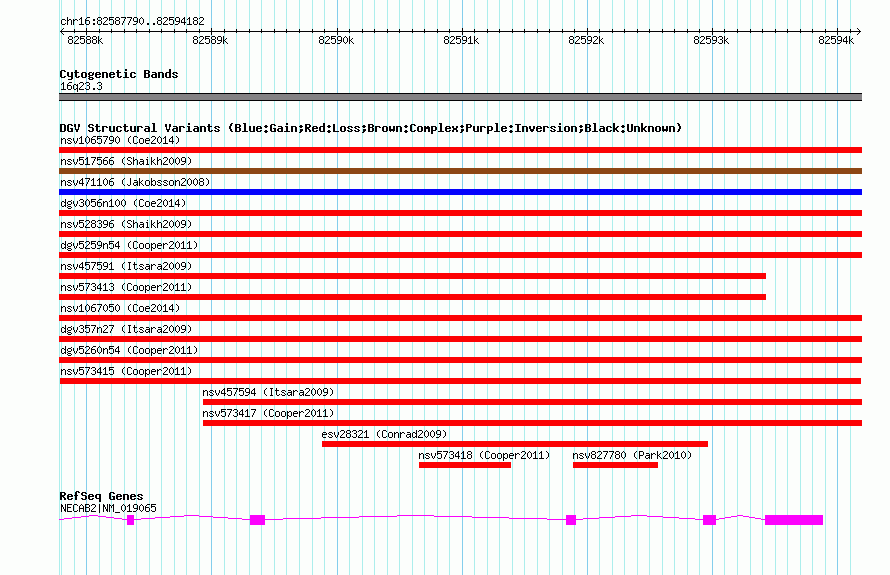This screenshot has height=575, width=890.
Task: Select the short red bar under nsv827780
Action: 615,465
